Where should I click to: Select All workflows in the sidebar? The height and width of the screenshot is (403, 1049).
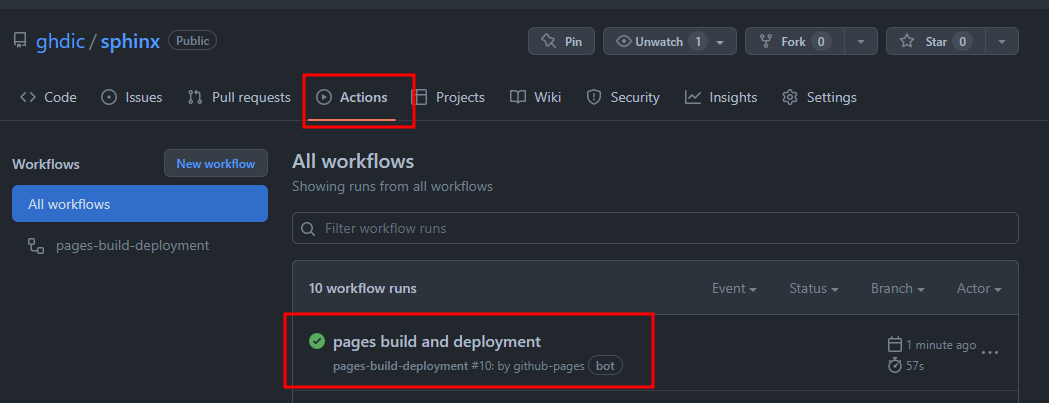tap(140, 204)
